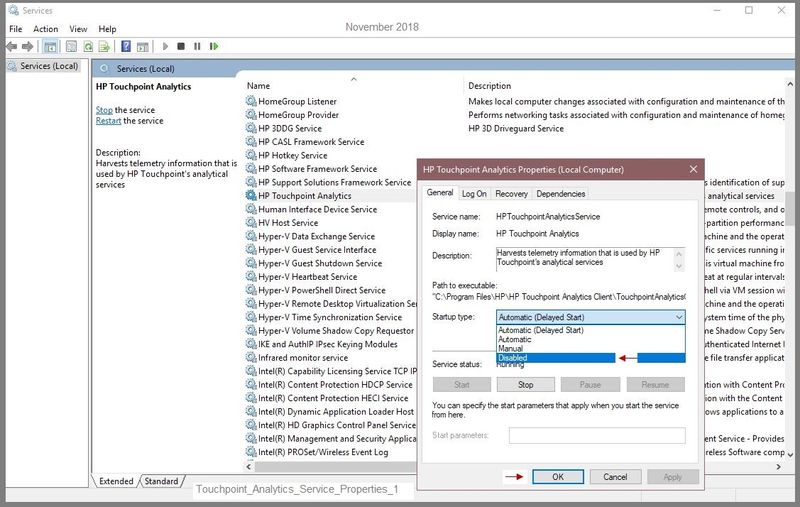Switch to the Log On tab
The image size is (800, 507).
[x=474, y=194]
